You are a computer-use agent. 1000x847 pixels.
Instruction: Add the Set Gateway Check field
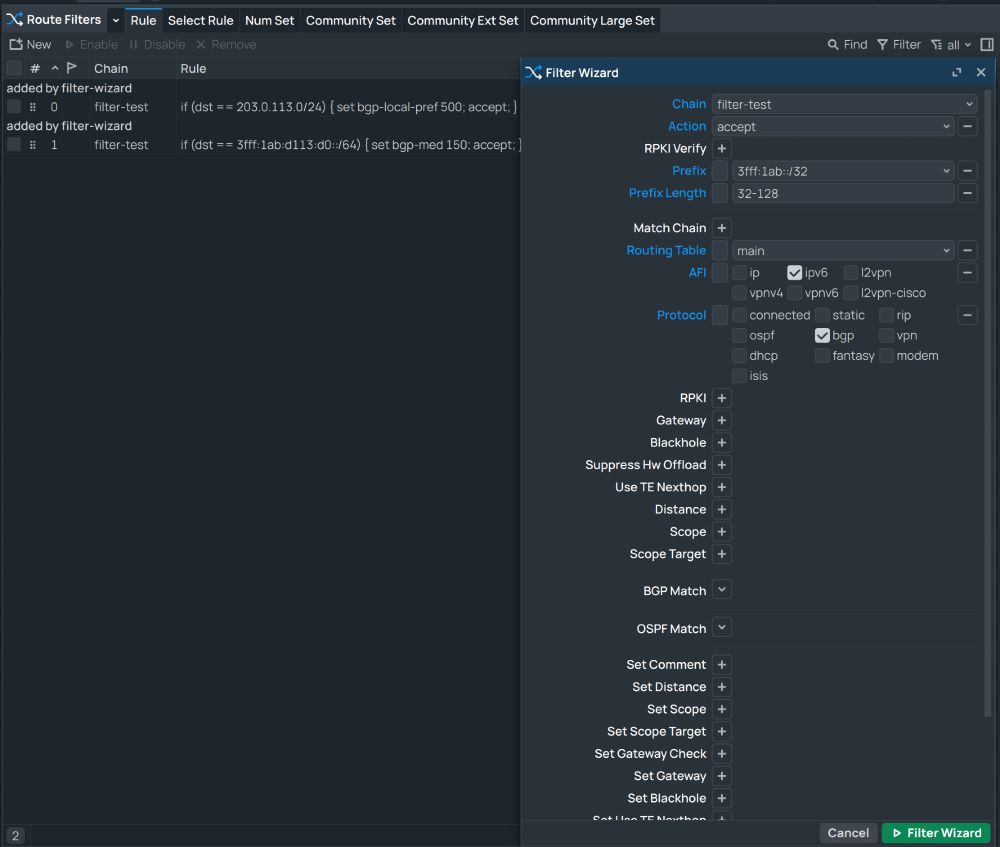(721, 754)
